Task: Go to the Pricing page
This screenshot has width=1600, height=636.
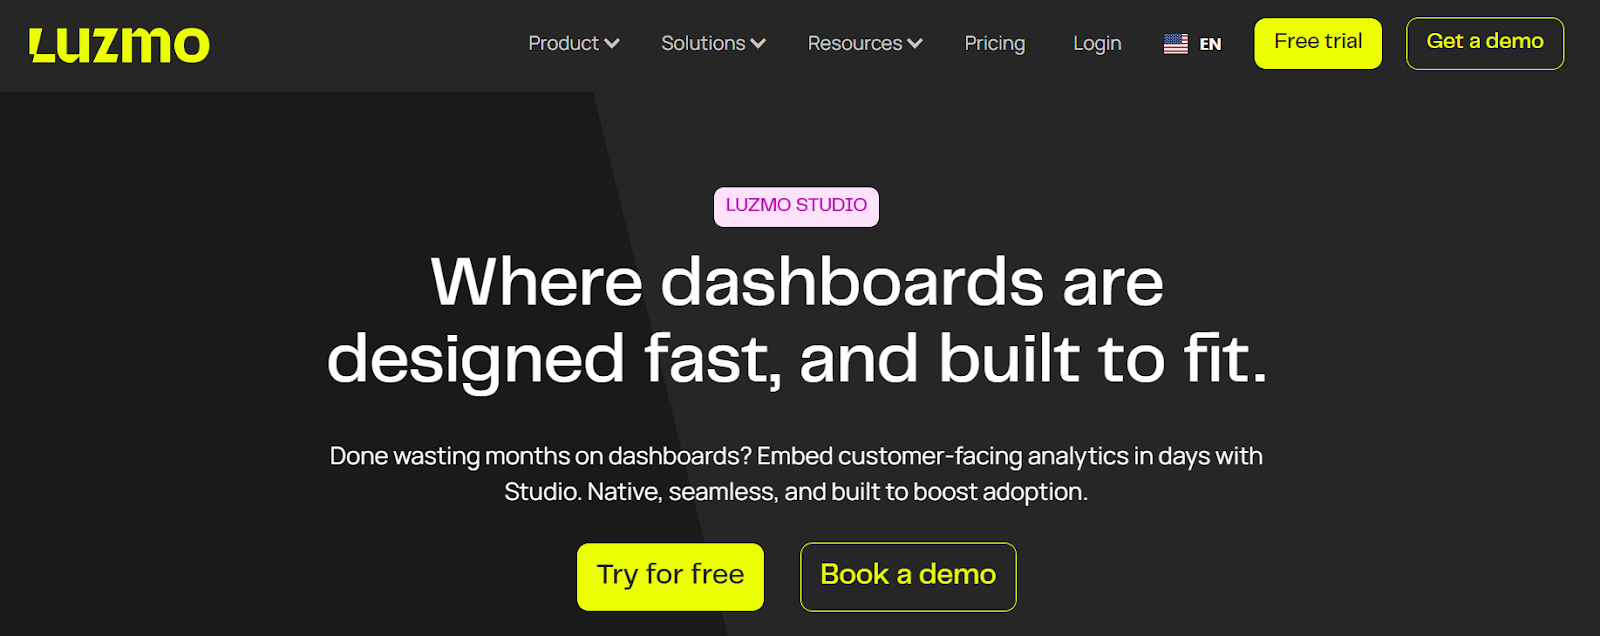Action: pyautogui.click(x=995, y=43)
